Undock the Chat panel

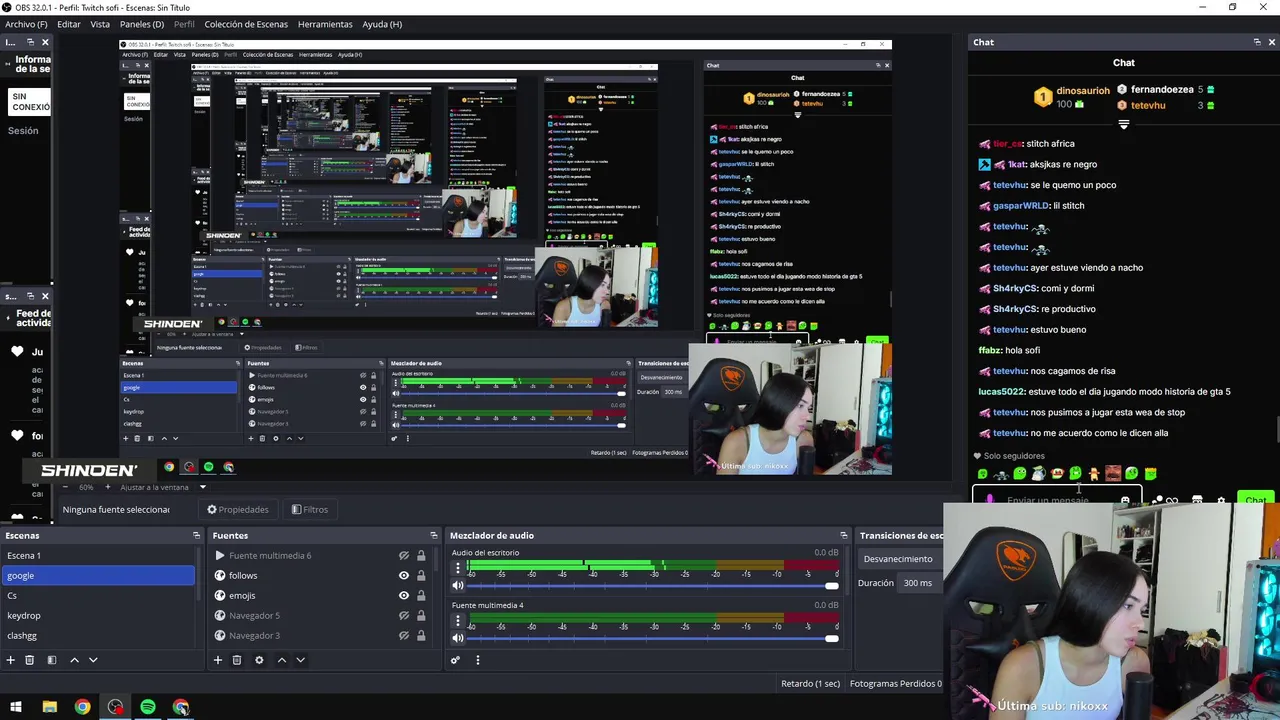point(1257,42)
